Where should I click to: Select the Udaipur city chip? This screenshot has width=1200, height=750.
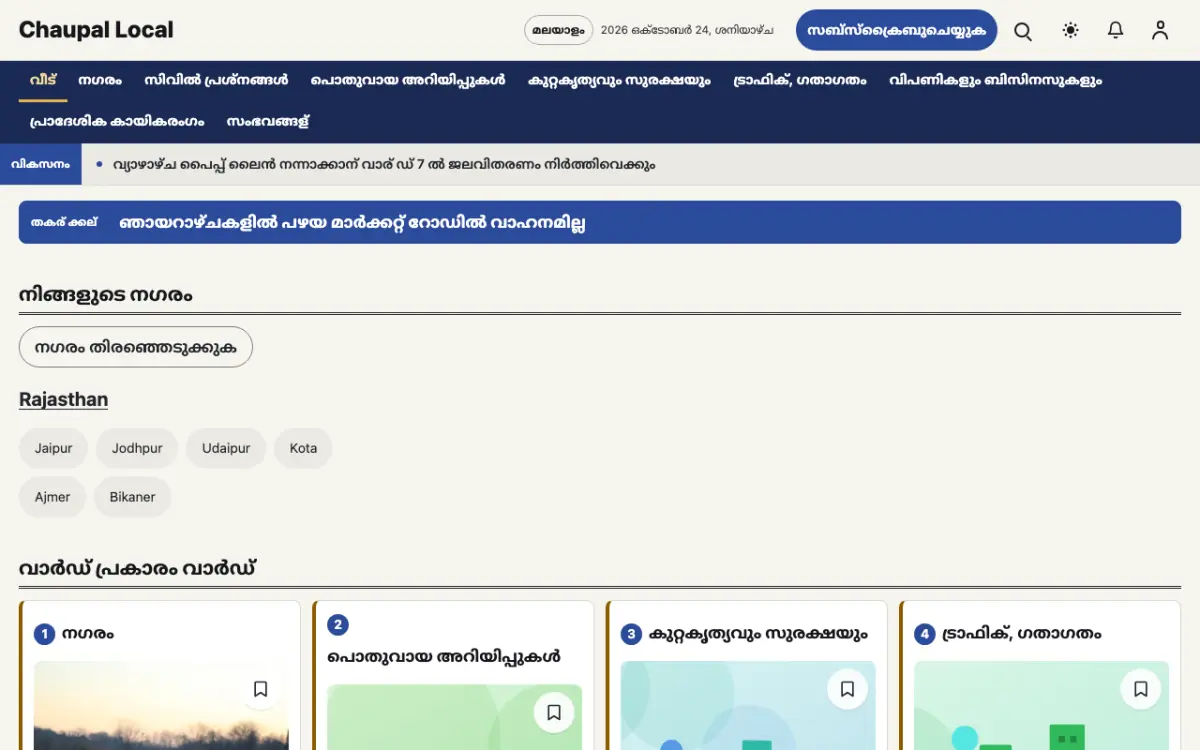click(226, 448)
